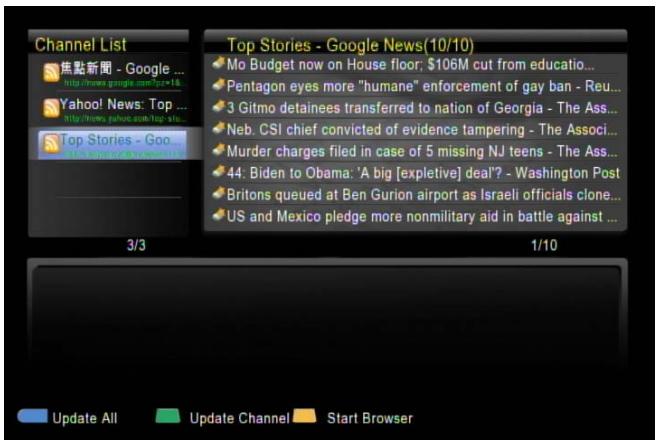Open the Murder charges filed NJ teens story
This screenshot has height=440, width=656.
(422, 151)
